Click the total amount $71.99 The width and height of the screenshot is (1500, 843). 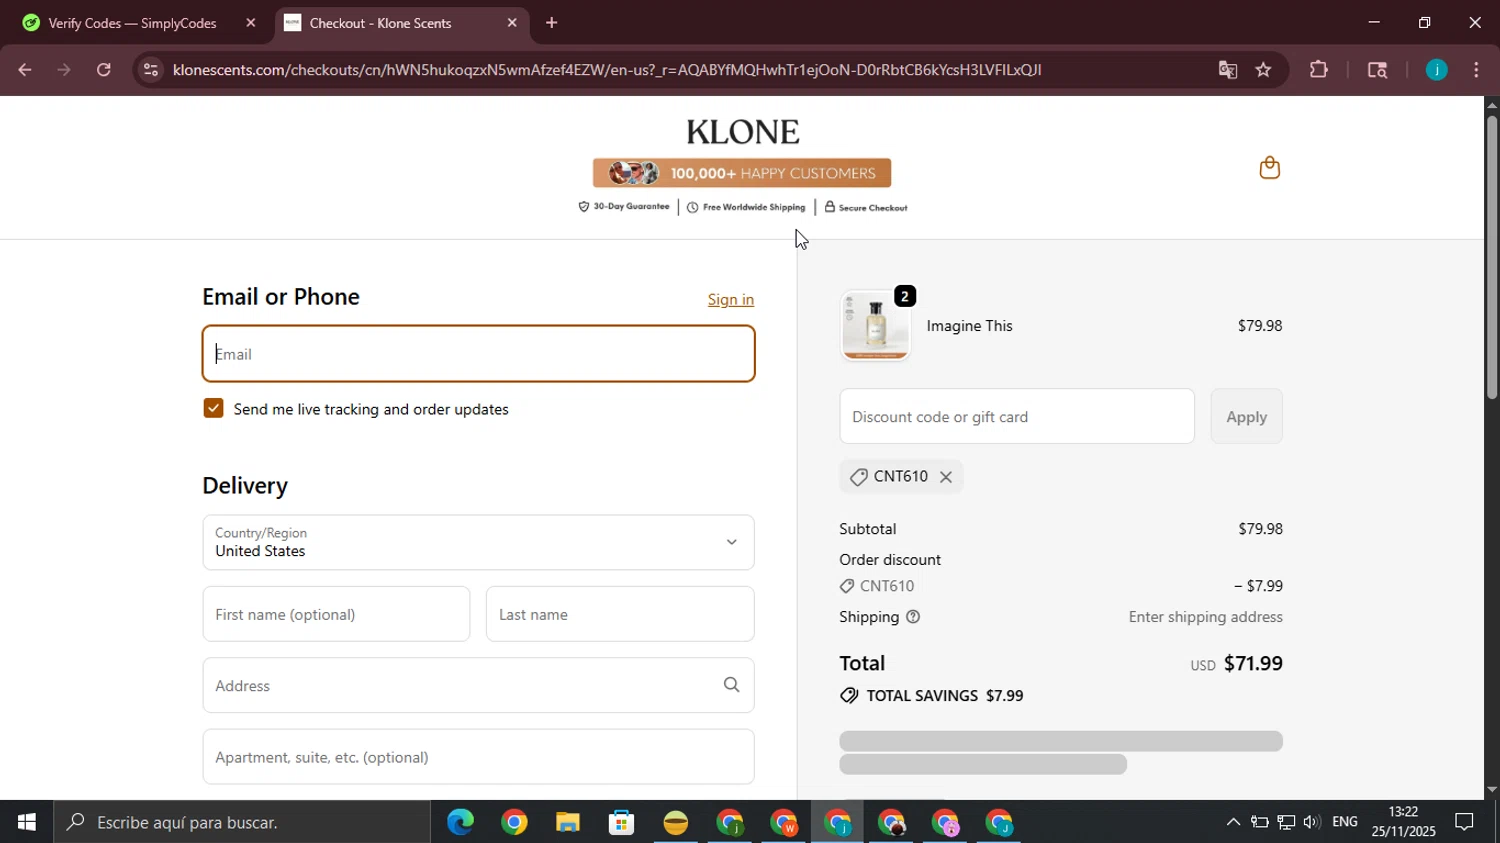point(1253,663)
